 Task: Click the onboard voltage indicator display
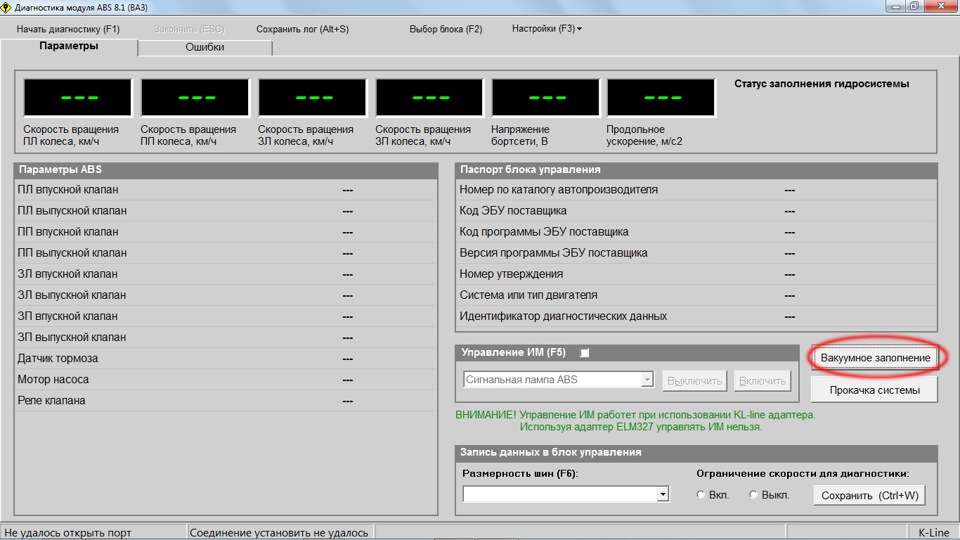[x=546, y=97]
